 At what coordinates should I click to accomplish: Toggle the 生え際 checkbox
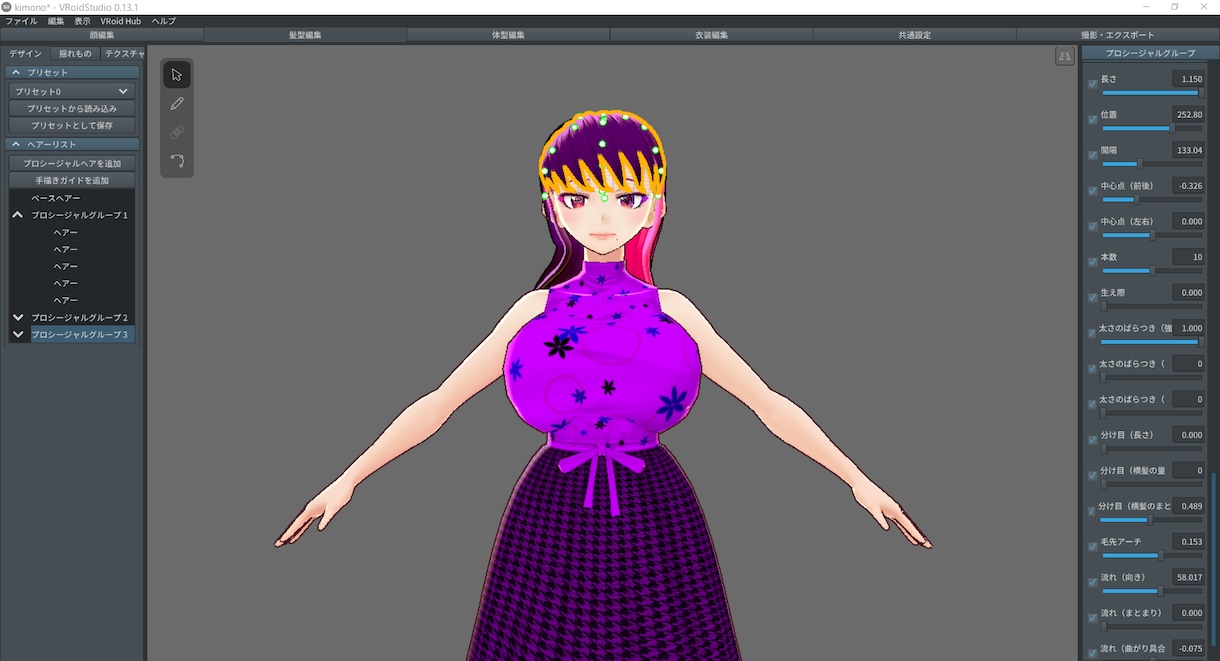(1092, 298)
